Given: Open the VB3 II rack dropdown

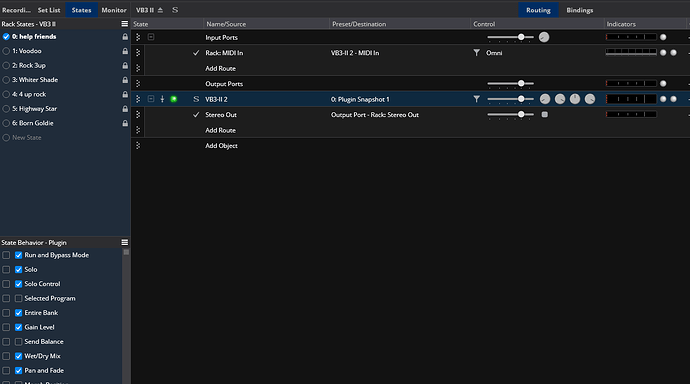Looking at the screenshot, I should coord(145,10).
